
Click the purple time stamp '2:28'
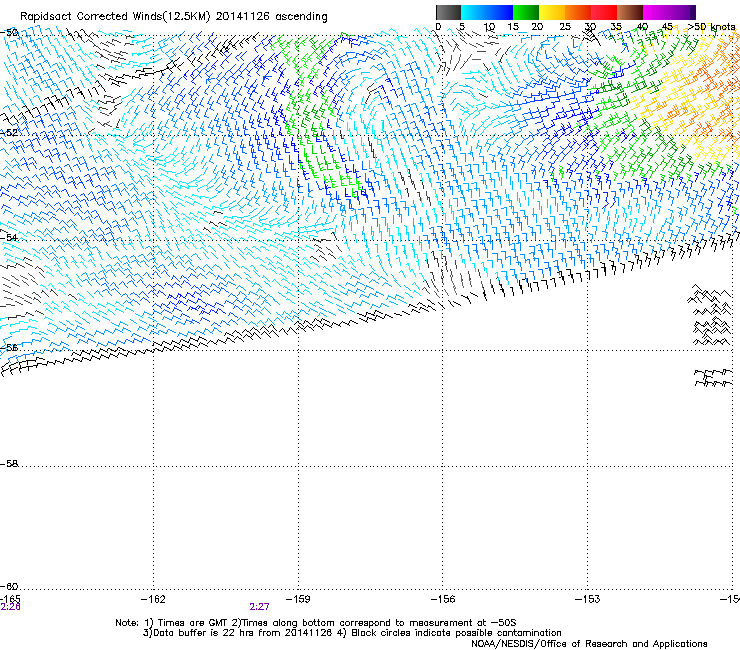pos(10,607)
